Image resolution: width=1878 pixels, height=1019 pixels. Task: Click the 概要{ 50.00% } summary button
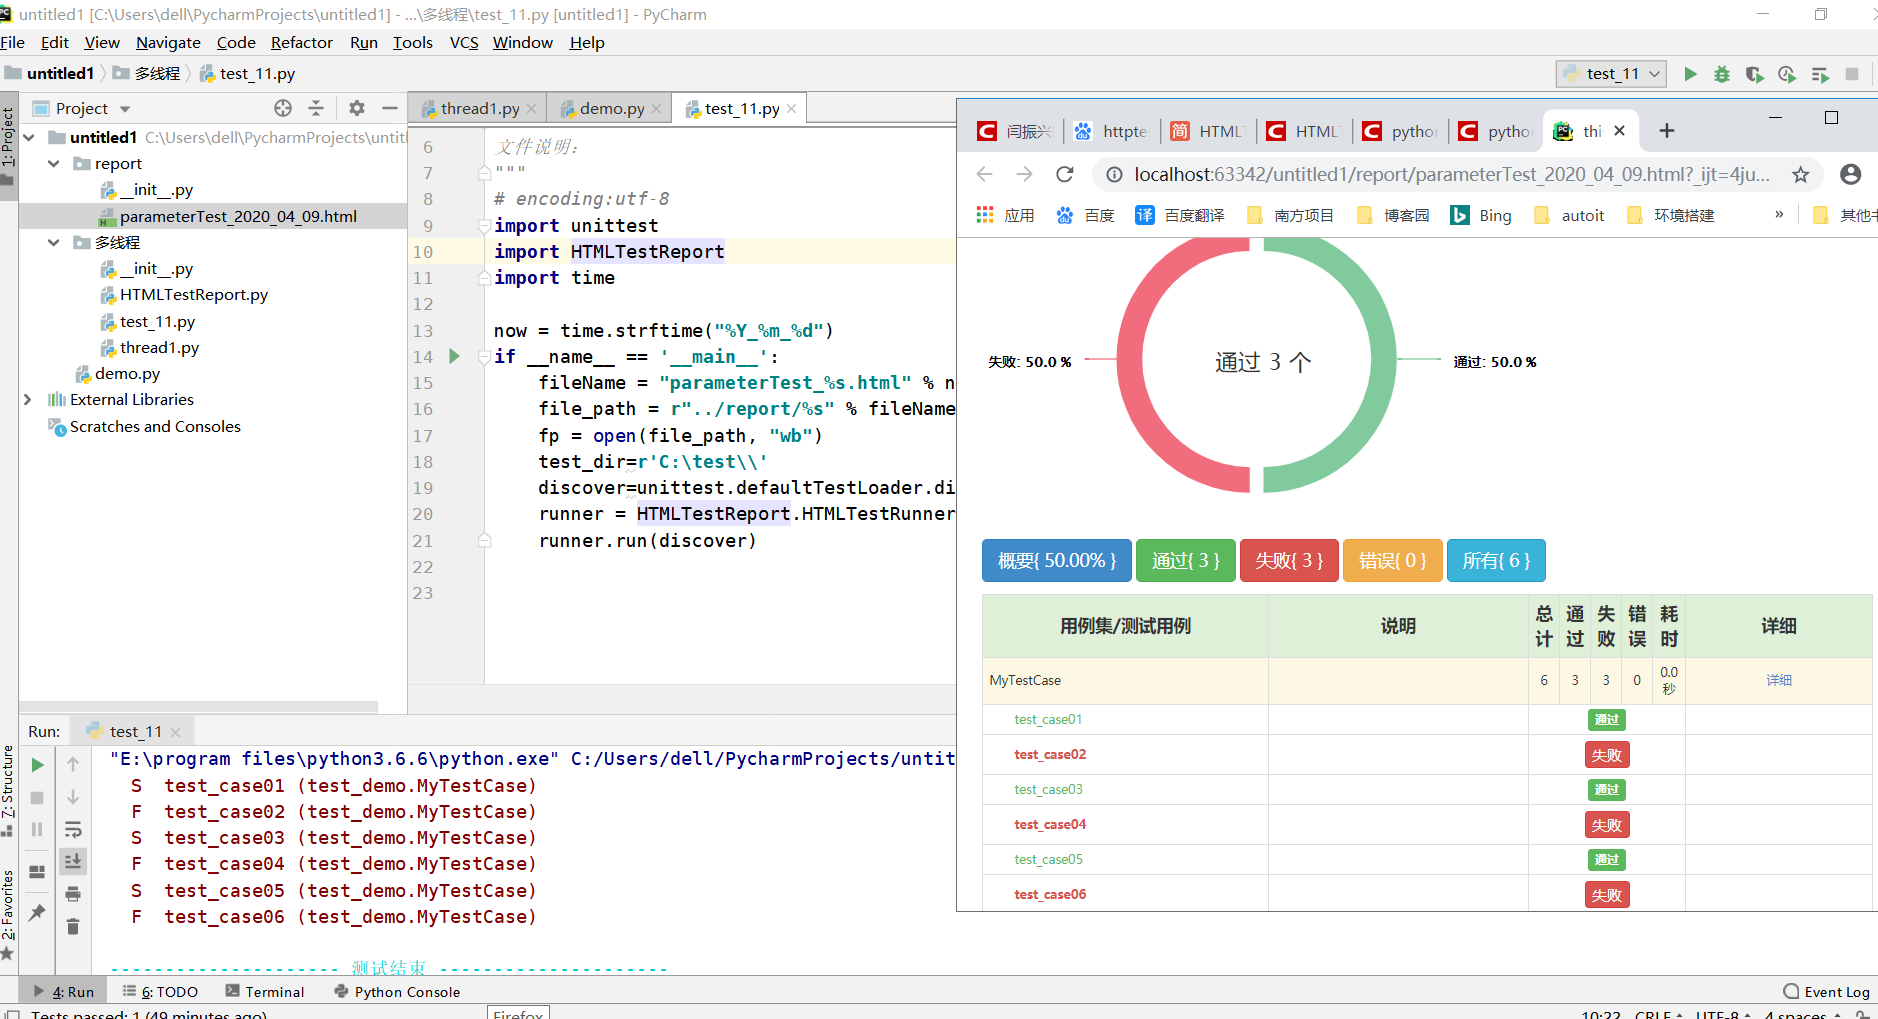click(x=1057, y=560)
